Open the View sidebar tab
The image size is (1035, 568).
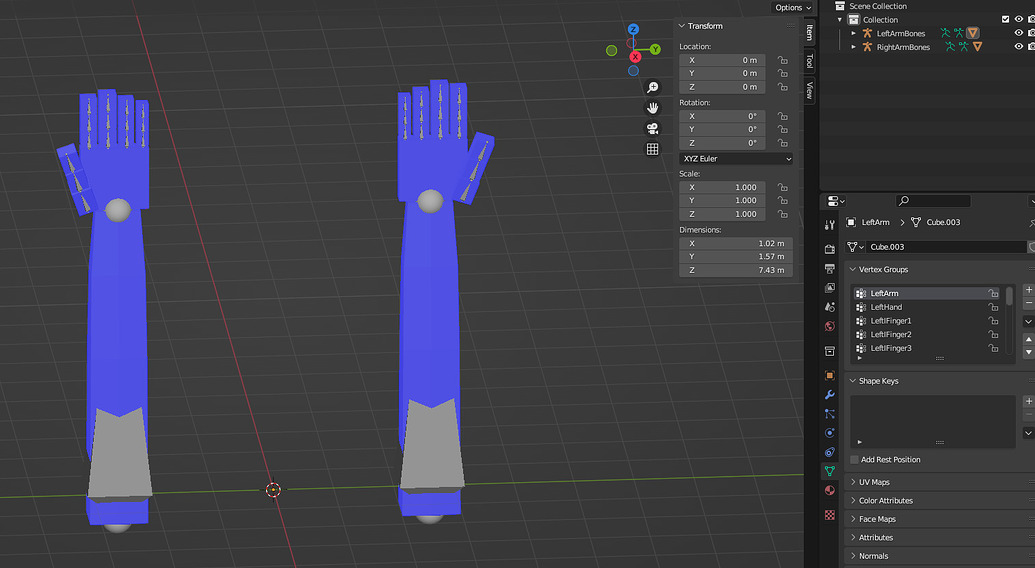(809, 90)
